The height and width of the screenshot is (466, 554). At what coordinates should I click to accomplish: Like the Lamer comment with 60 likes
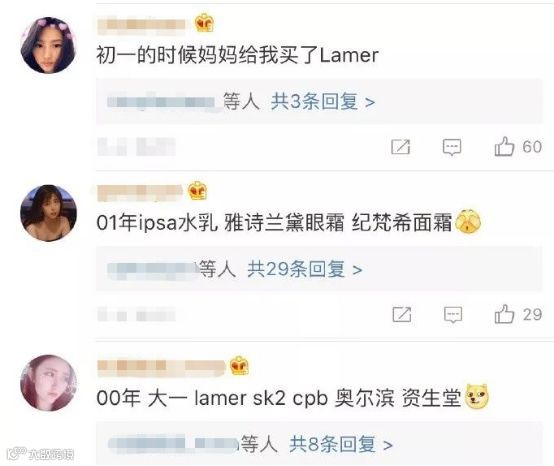pyautogui.click(x=504, y=146)
